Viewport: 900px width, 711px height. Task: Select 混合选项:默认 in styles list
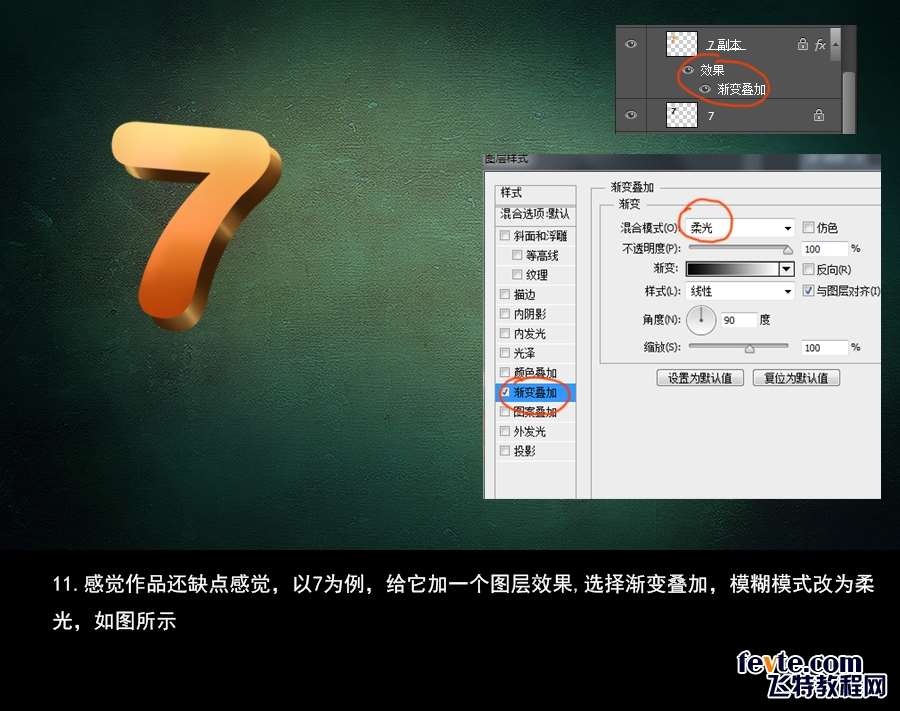point(535,214)
